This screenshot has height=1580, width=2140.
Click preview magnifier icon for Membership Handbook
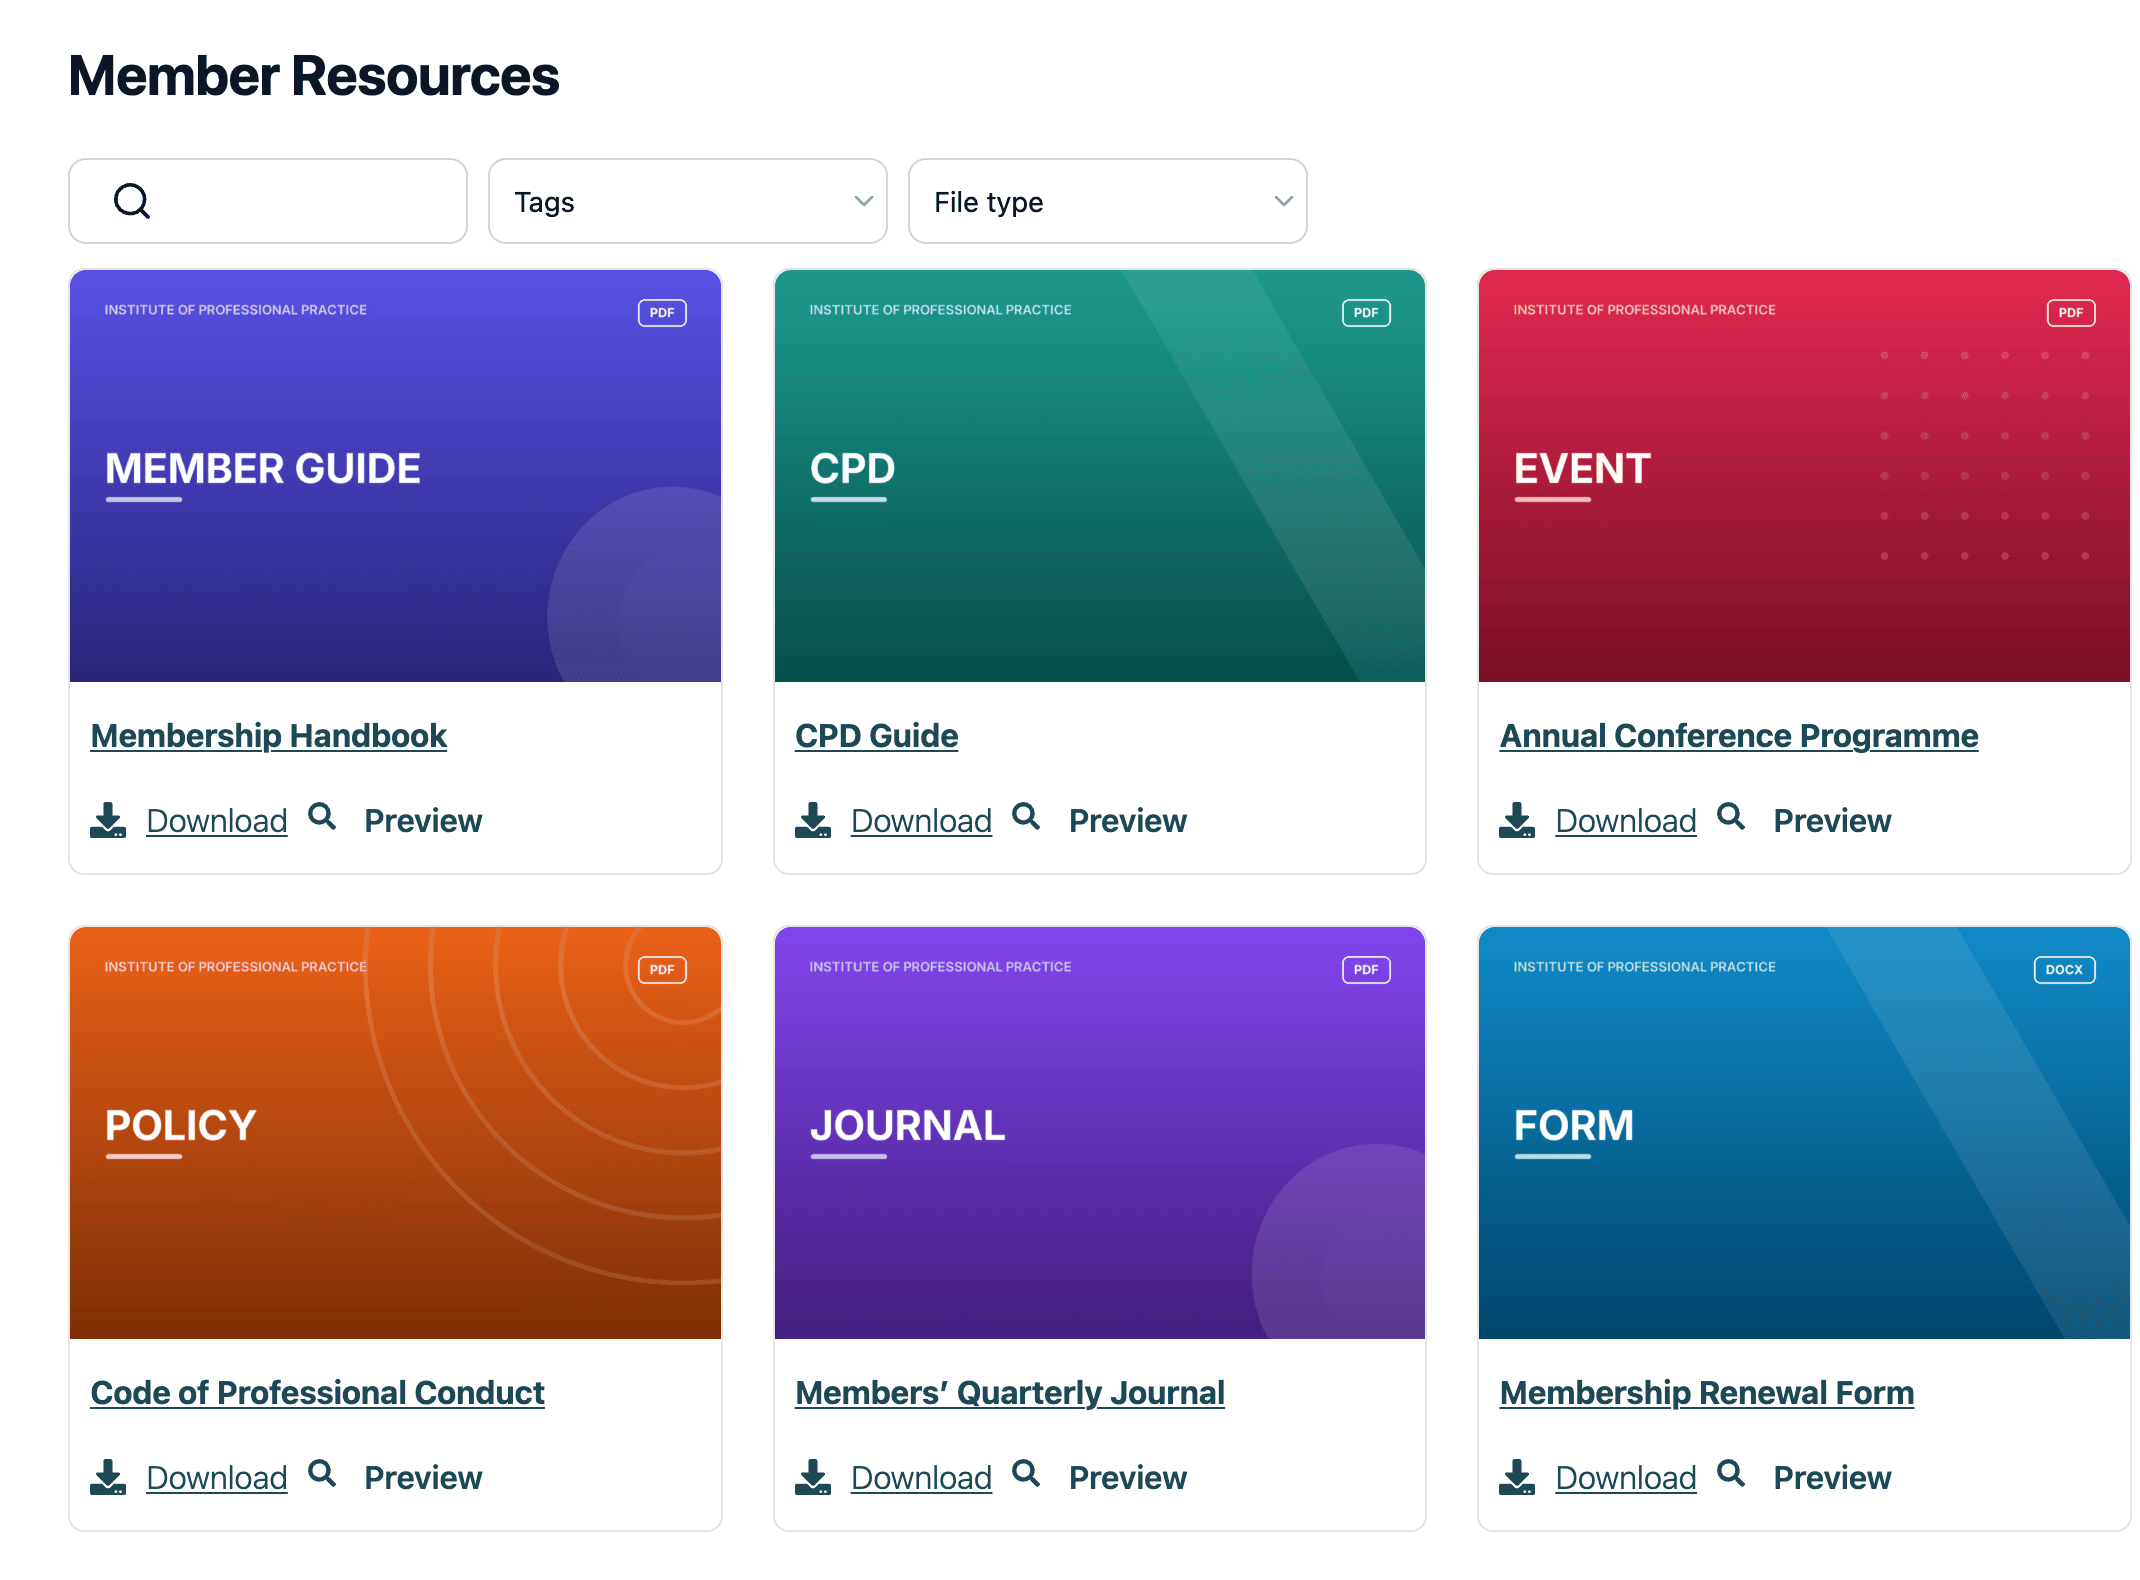pos(322,817)
